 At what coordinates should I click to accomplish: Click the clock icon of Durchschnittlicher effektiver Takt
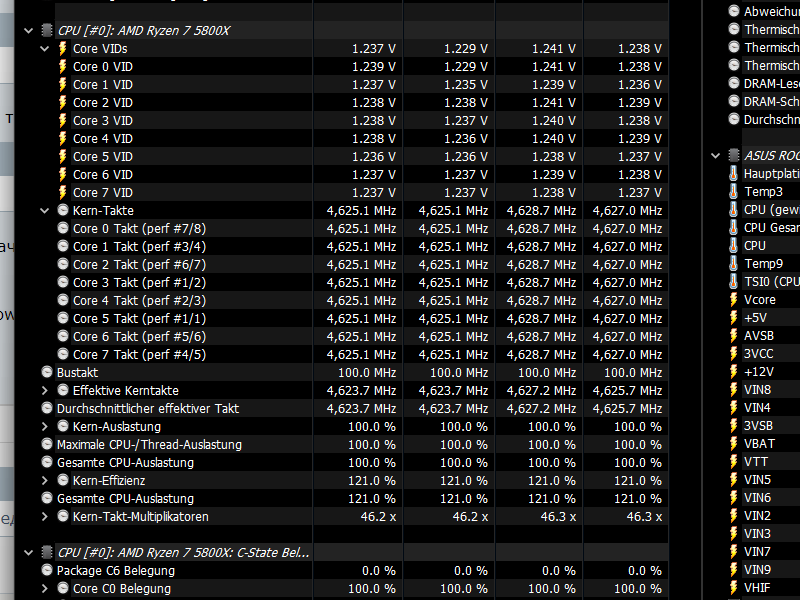[x=47, y=408]
